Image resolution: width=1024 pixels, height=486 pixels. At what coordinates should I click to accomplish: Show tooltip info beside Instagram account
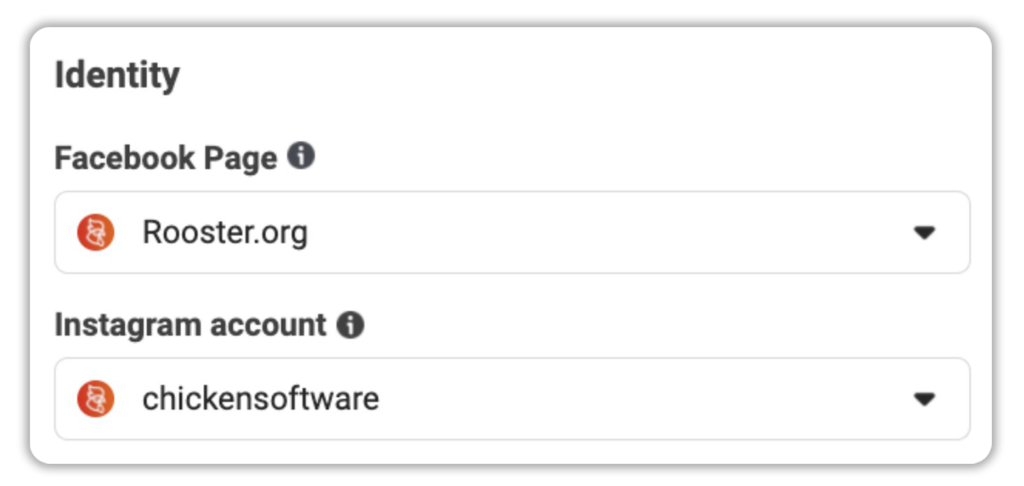[x=350, y=325]
